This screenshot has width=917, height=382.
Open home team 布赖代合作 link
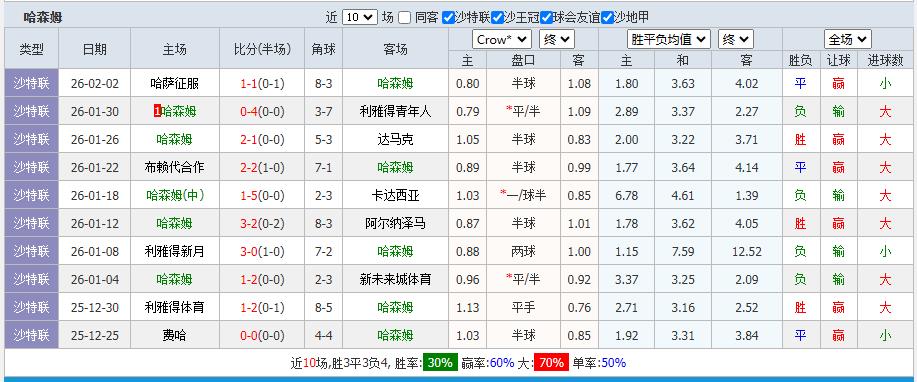click(x=175, y=167)
